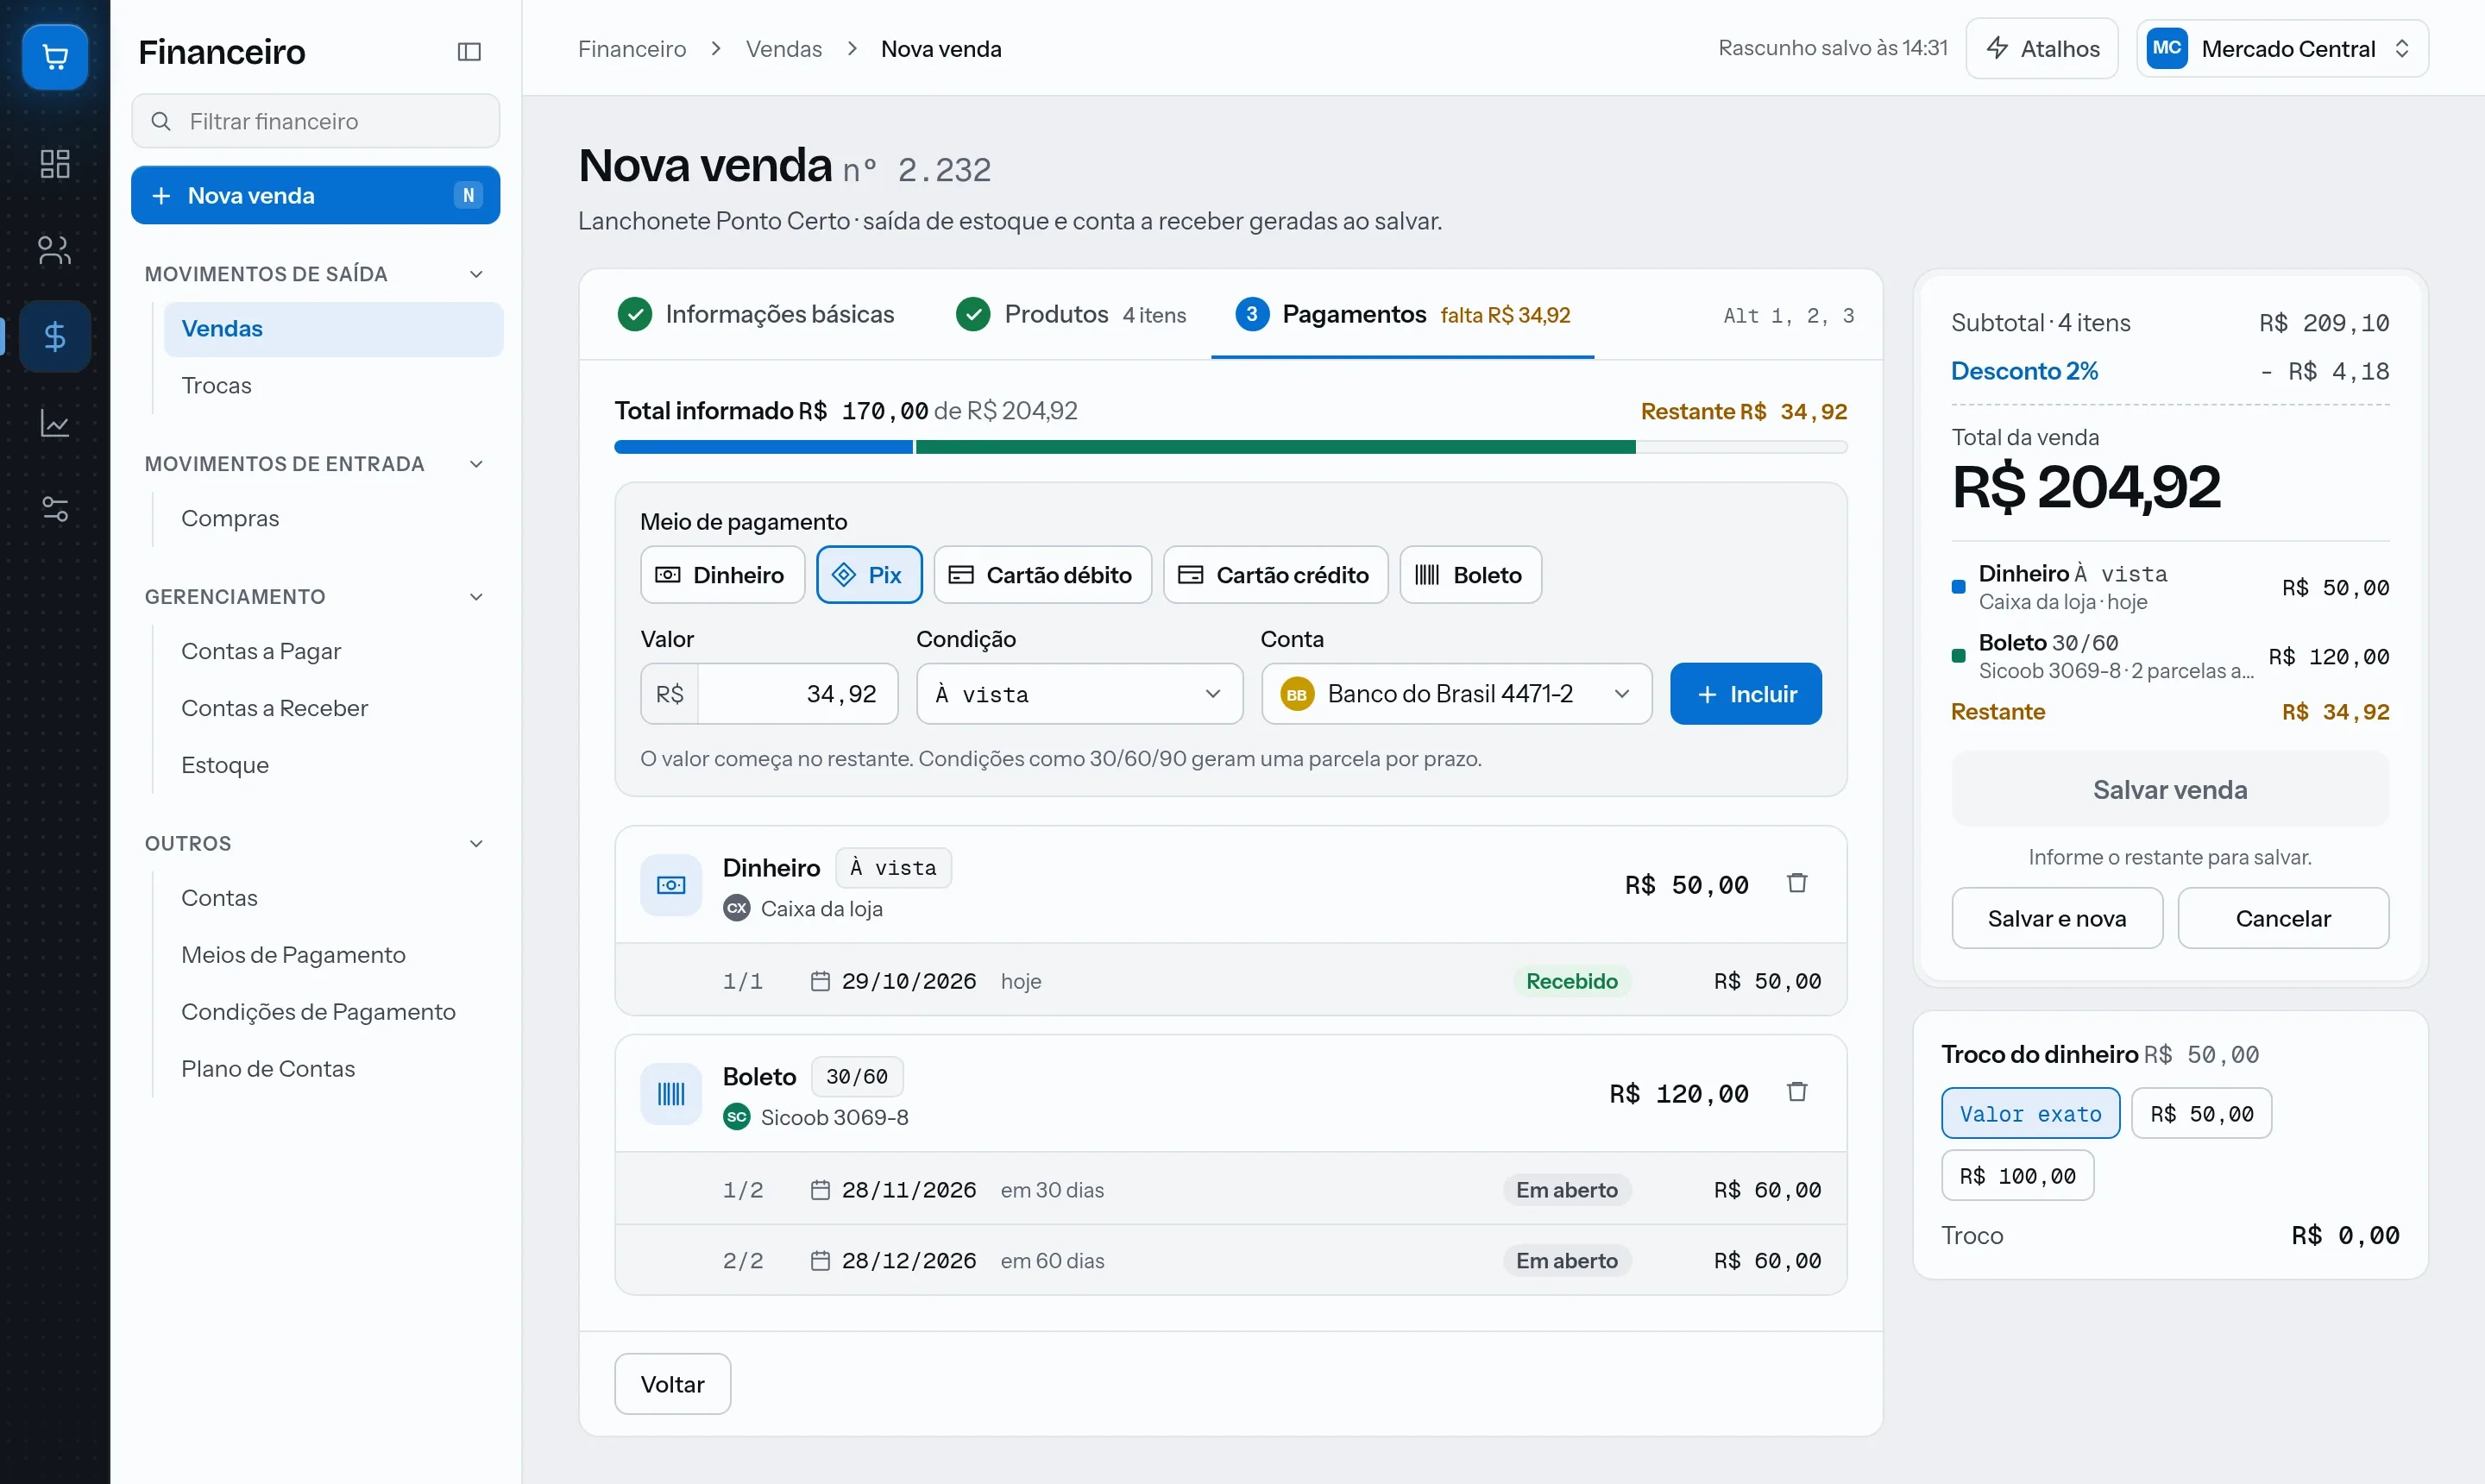
Task: Choose Valor exato change option
Action: pos(2030,1113)
